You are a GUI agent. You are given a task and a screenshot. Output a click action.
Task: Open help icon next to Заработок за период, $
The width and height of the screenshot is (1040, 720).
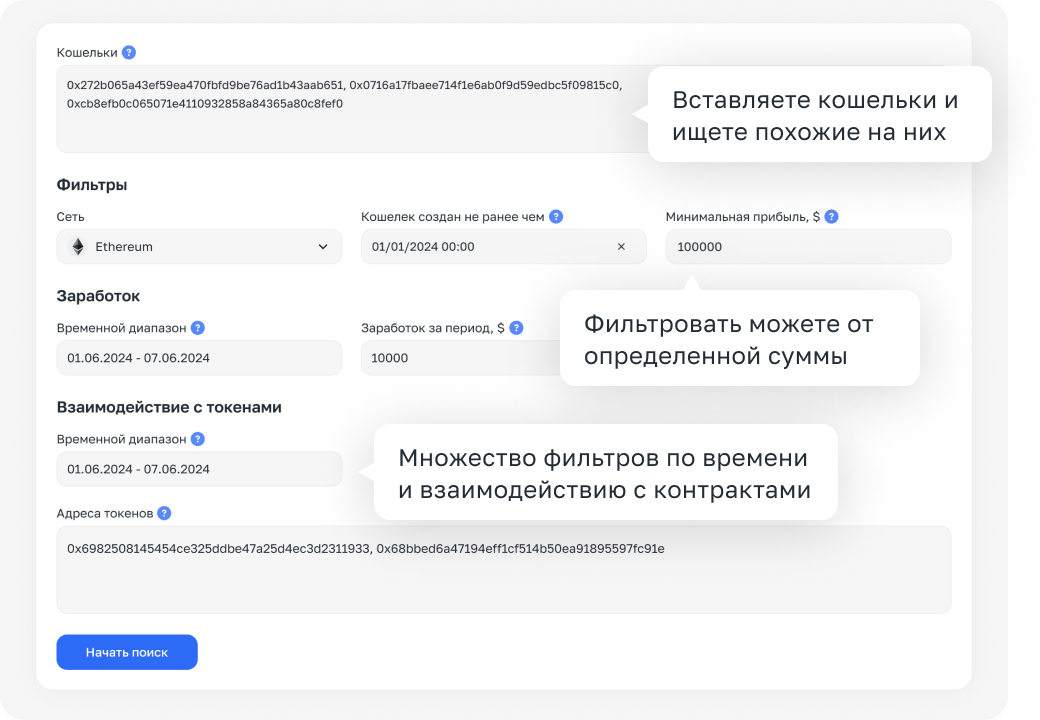516,328
